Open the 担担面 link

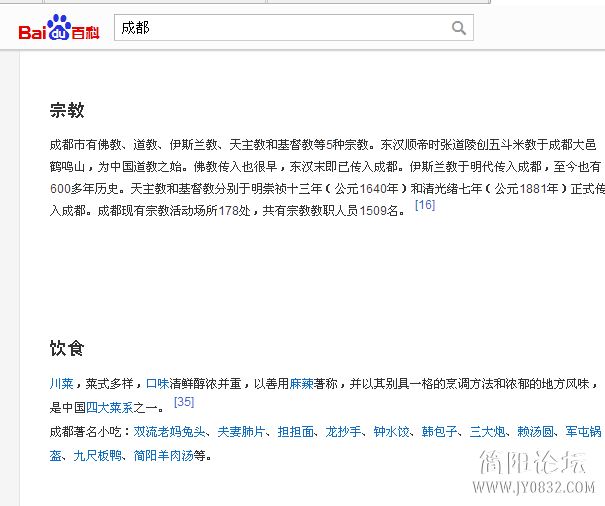pyautogui.click(x=296, y=432)
